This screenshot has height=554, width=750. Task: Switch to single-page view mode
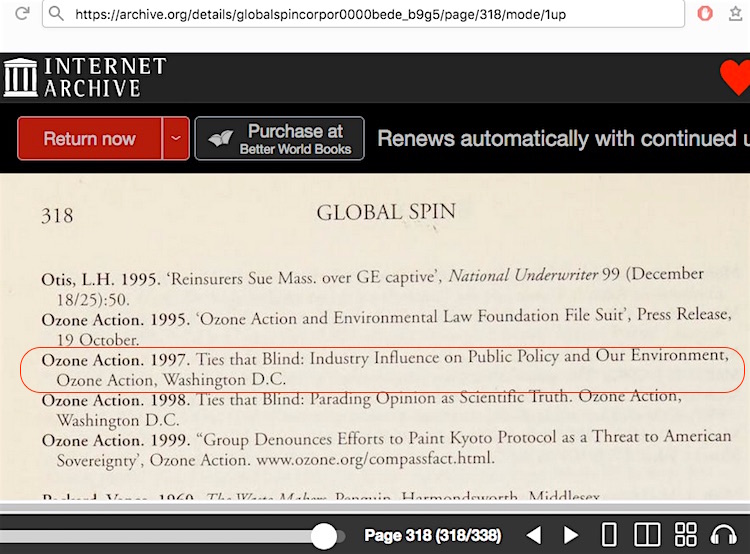[609, 535]
